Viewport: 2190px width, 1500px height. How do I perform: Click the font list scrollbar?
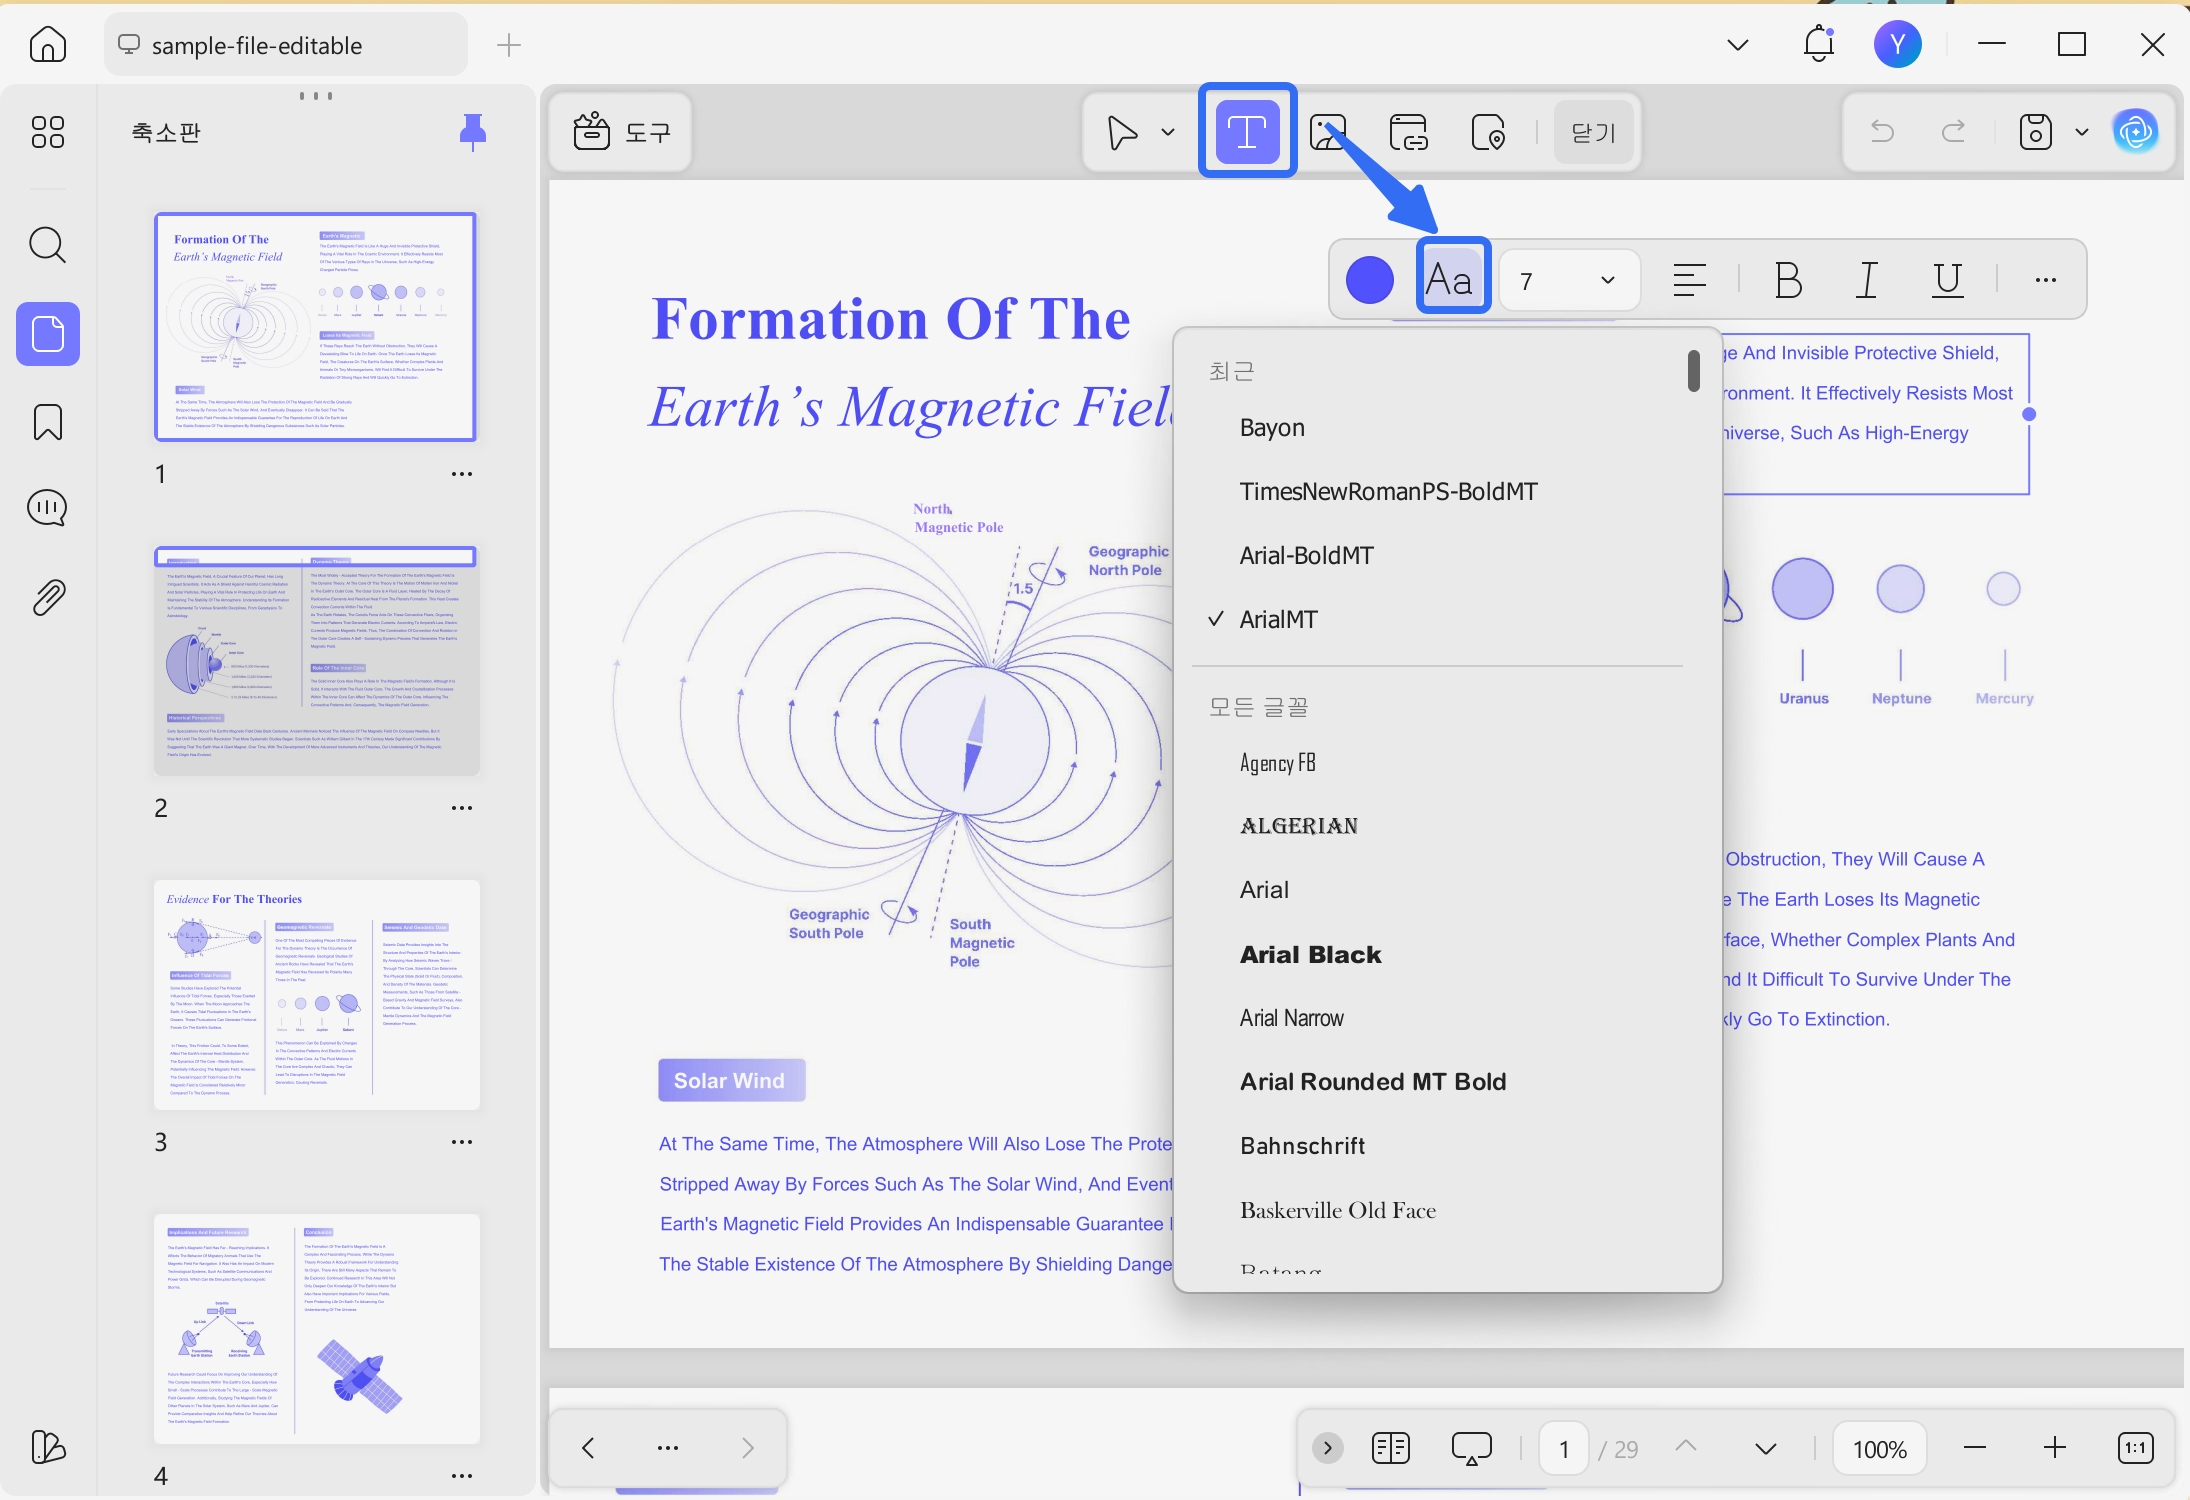click(1693, 370)
